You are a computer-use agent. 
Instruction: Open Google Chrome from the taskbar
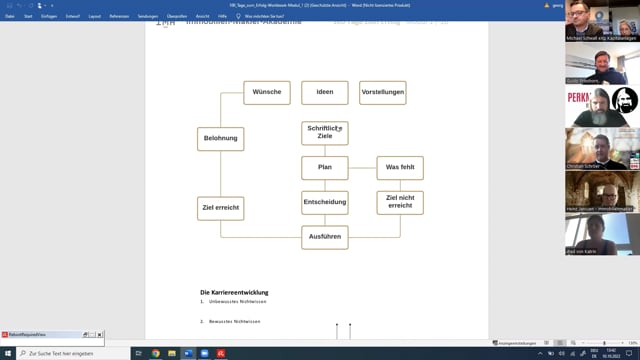pyautogui.click(x=156, y=353)
